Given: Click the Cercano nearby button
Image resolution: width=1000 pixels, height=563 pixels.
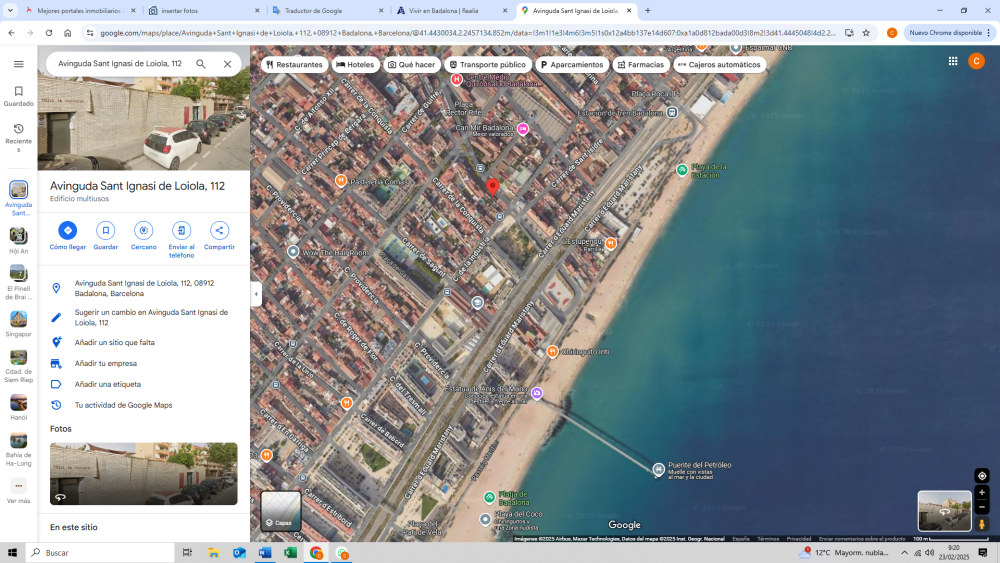Looking at the screenshot, I should pyautogui.click(x=143, y=236).
